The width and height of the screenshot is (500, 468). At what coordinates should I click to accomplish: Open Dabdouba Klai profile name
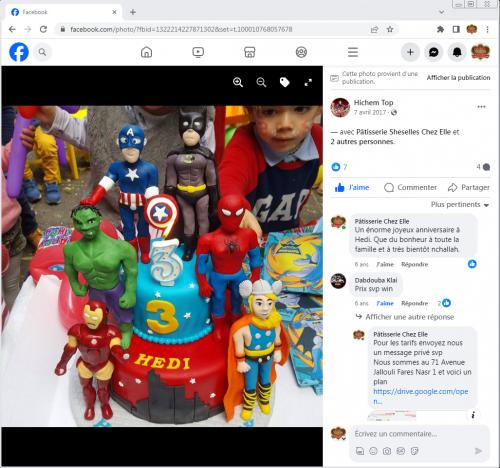(x=376, y=280)
